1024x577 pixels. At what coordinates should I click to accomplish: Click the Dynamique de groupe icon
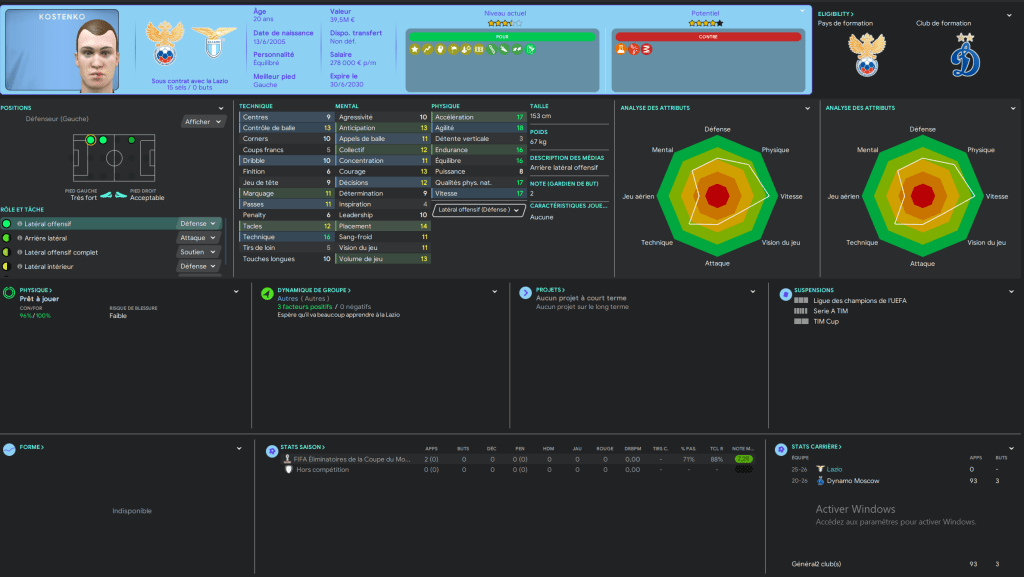267,293
